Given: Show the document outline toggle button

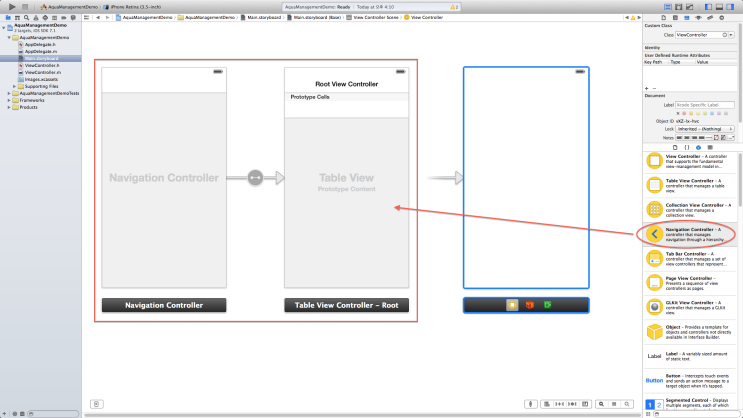Looking at the screenshot, I should [96, 404].
